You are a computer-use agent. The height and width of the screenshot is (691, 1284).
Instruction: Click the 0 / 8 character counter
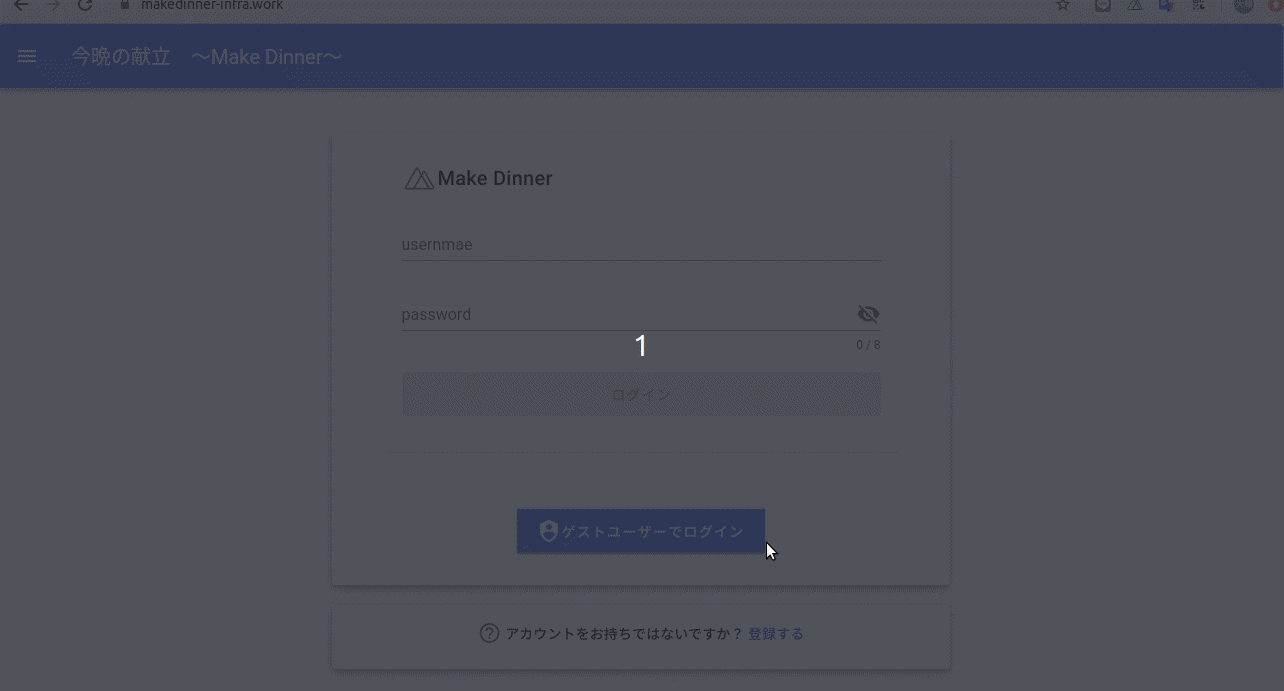868,345
